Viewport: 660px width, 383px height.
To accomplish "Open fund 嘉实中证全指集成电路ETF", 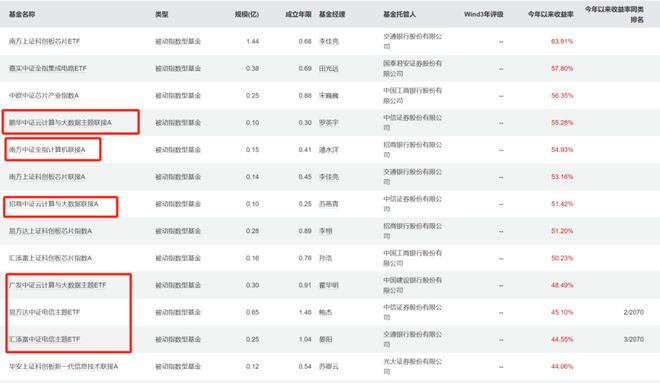I will coord(48,68).
